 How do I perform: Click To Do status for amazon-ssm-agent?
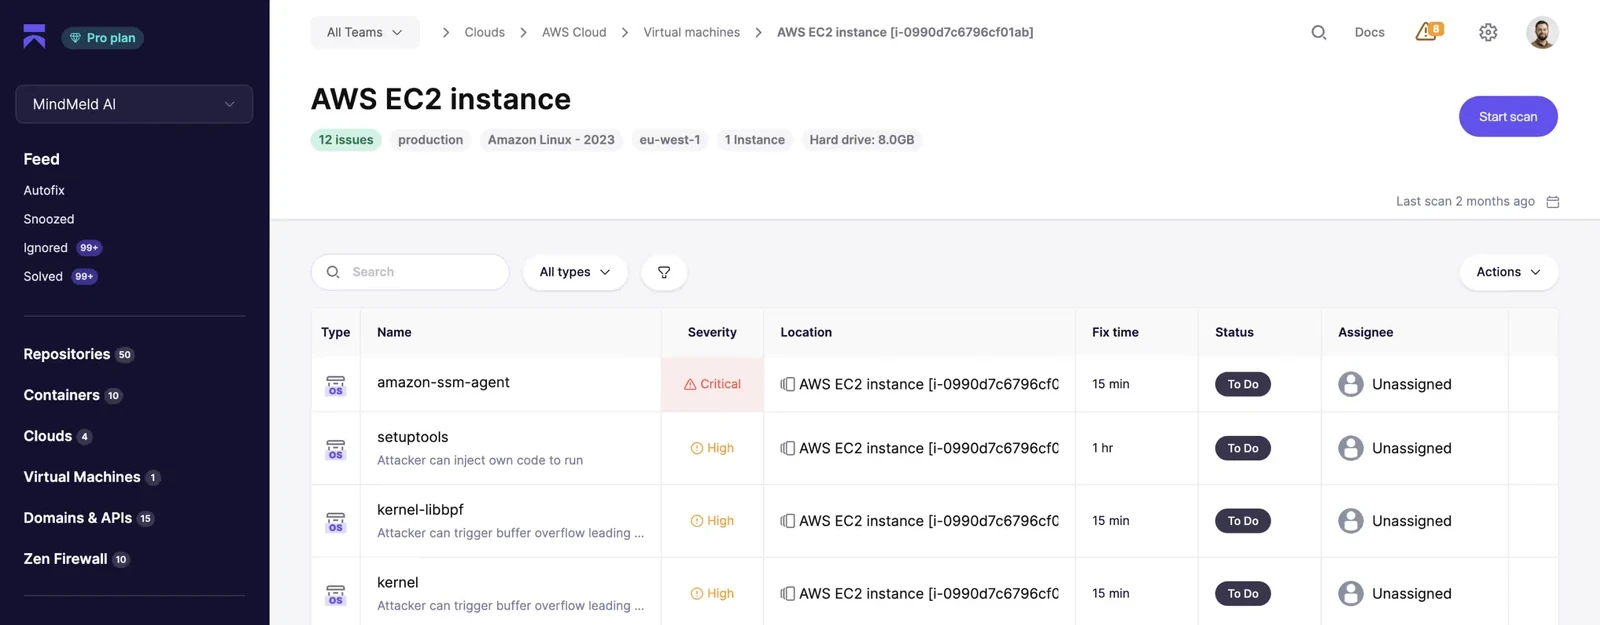1243,384
